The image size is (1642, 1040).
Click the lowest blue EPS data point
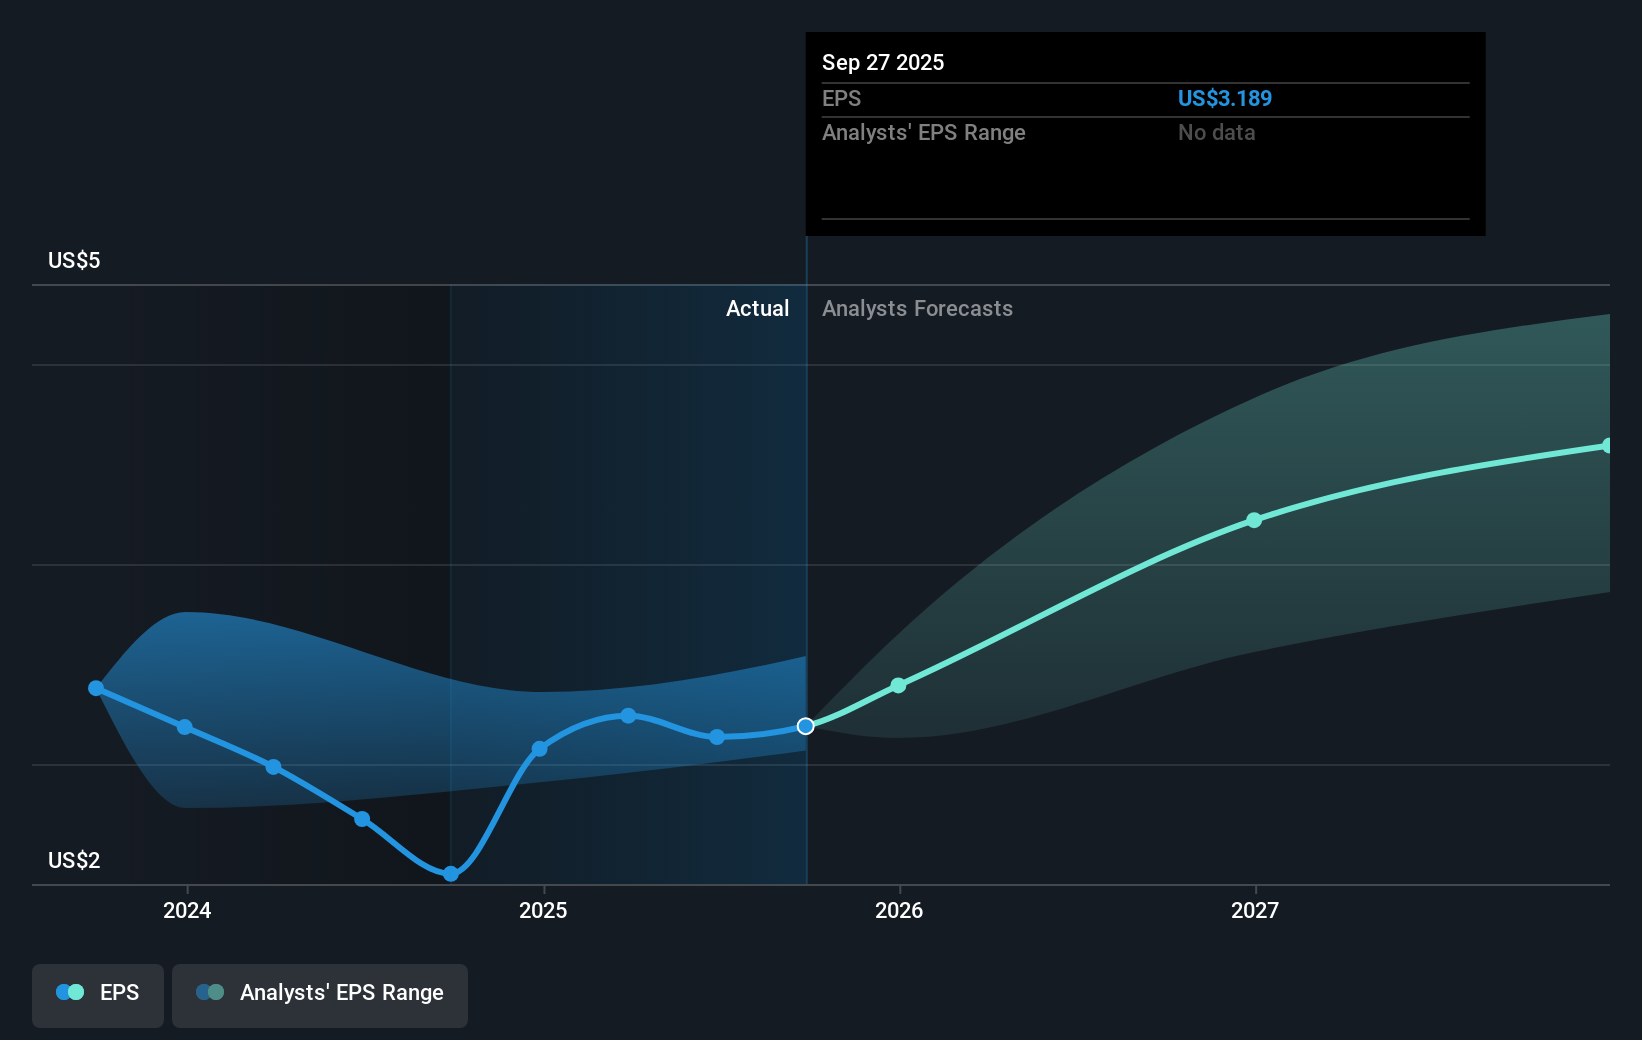click(x=451, y=874)
